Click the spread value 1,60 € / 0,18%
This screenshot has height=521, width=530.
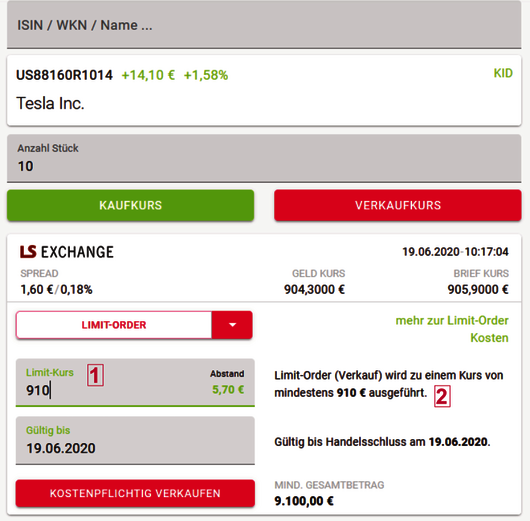click(56, 289)
